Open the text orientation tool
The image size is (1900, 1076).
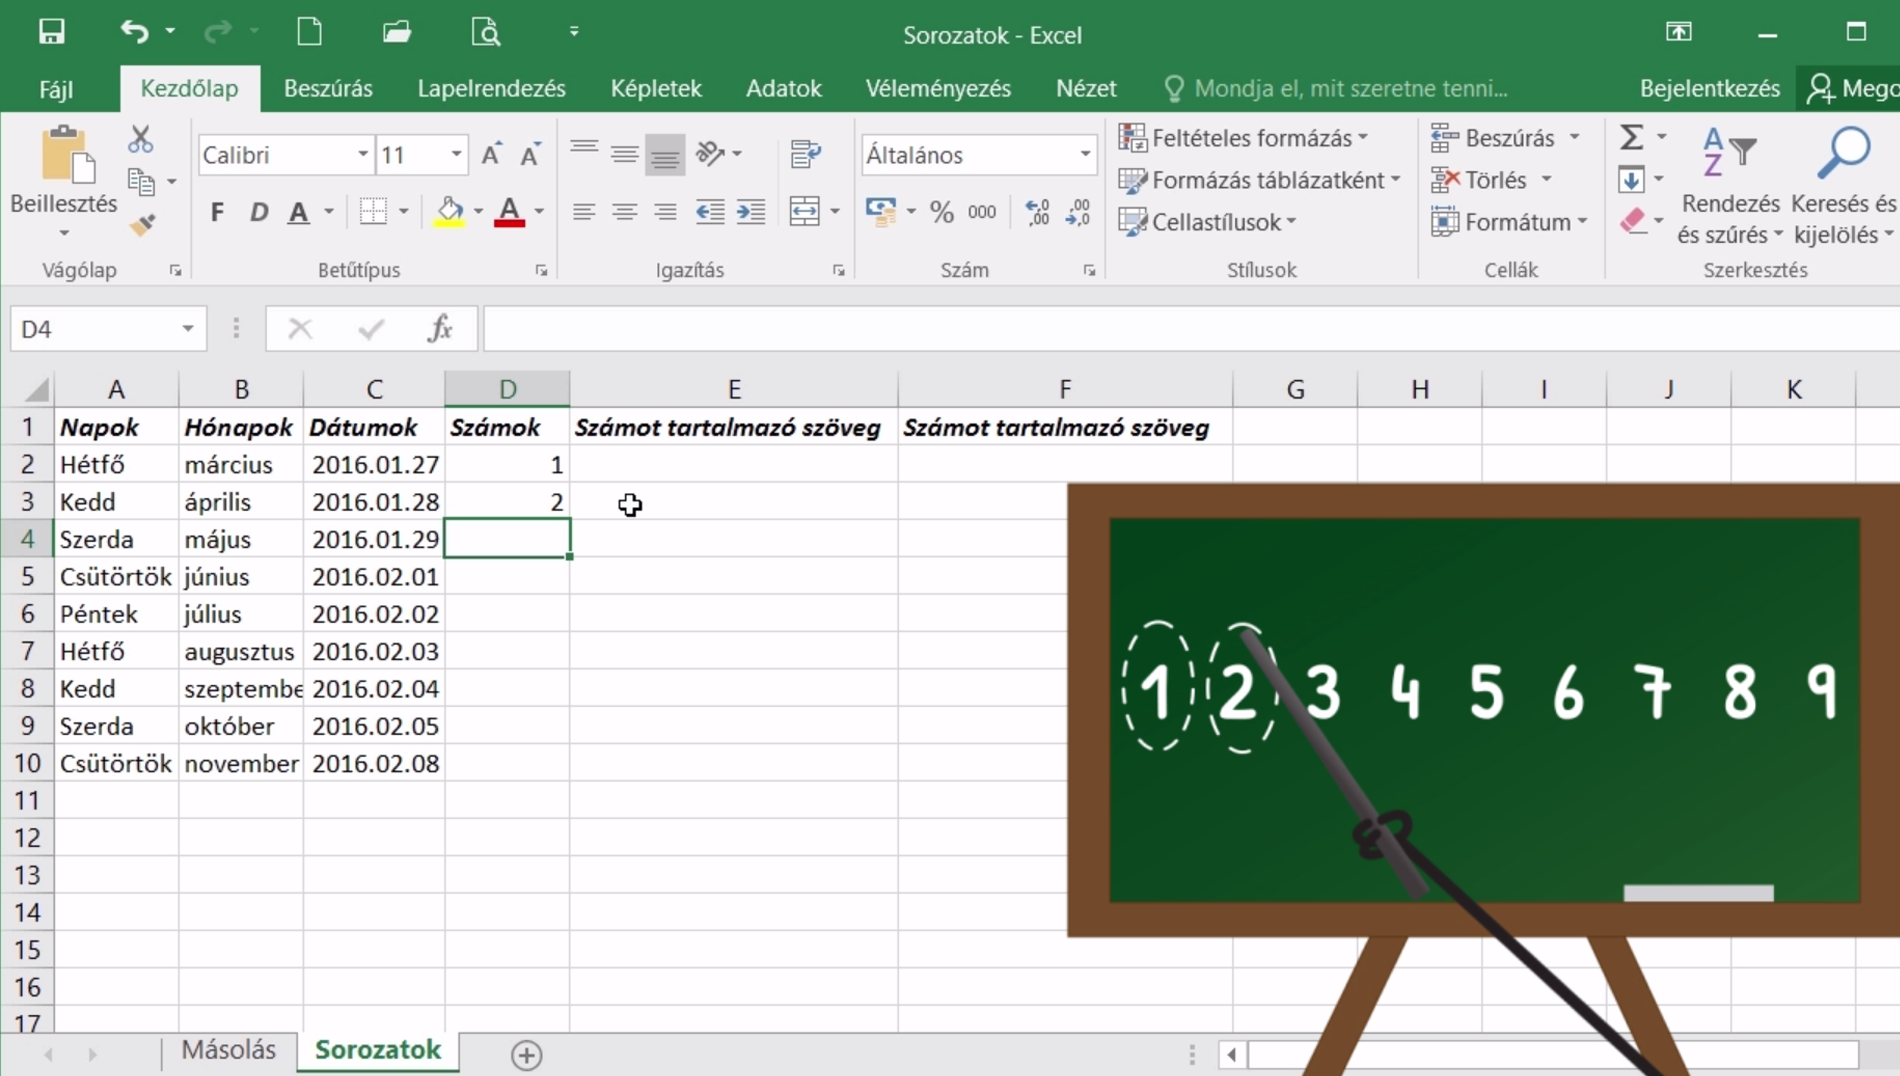point(711,154)
